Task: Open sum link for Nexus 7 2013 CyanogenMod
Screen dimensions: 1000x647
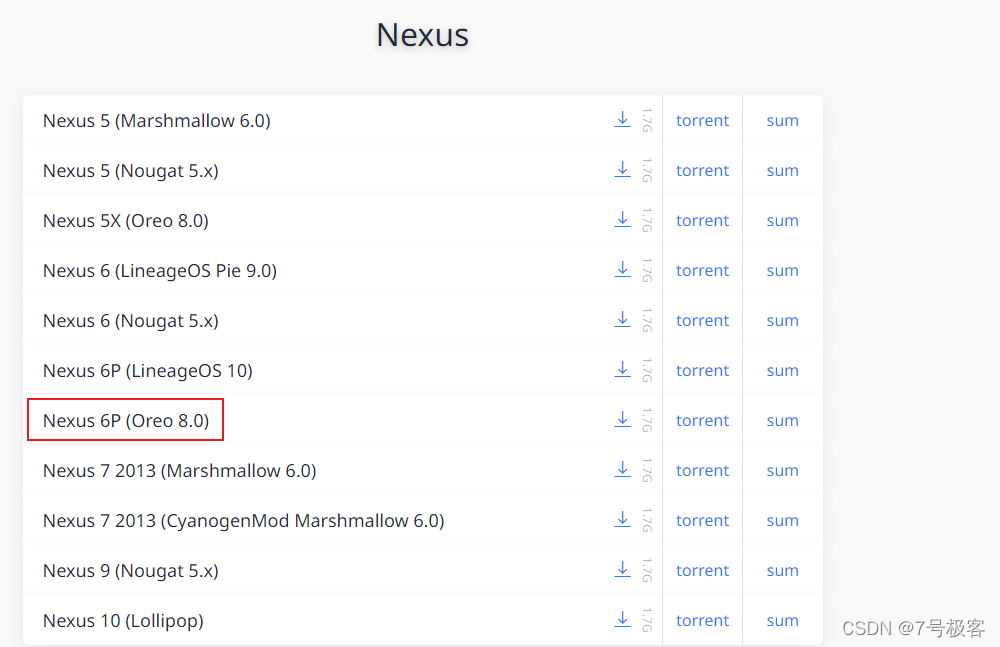Action: pyautogui.click(x=783, y=520)
